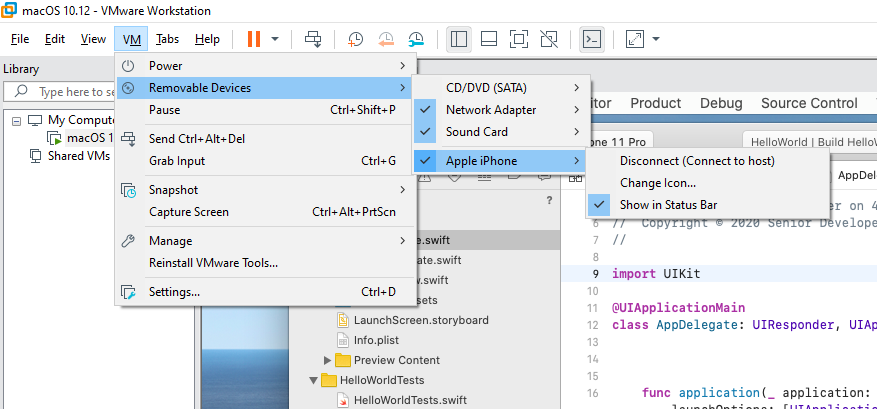This screenshot has height=409, width=877.
Task: Select Removable Devices menu entry
Action: [266, 88]
